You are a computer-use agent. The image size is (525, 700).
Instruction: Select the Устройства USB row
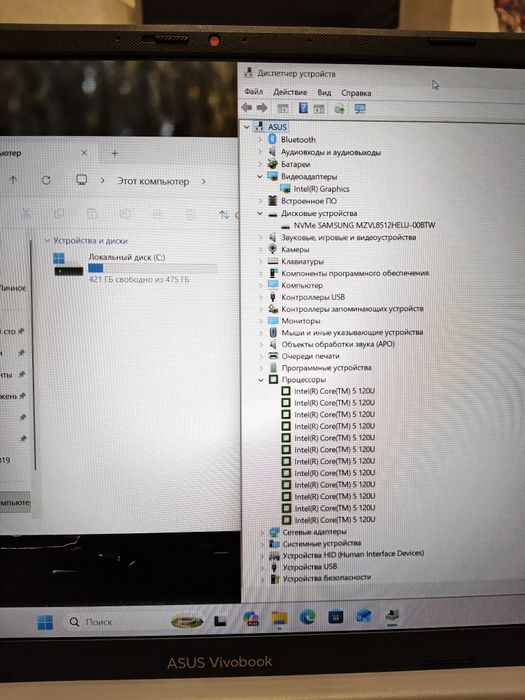pyautogui.click(x=309, y=567)
